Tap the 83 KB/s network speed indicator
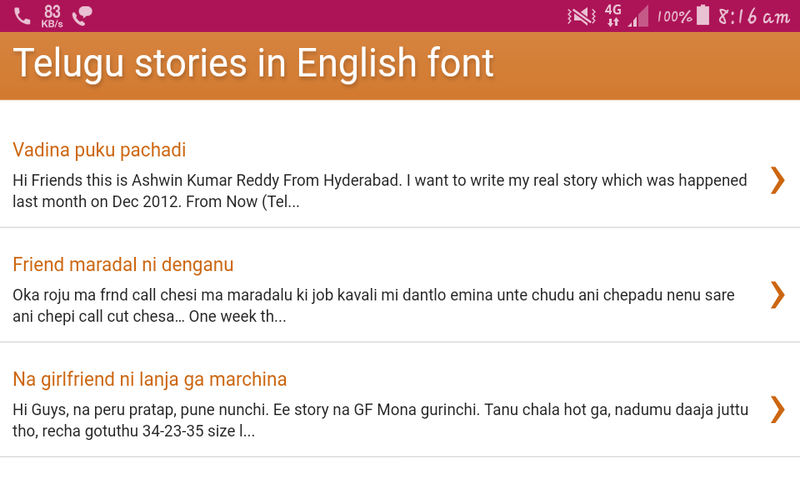This screenshot has height=480, width=800. pyautogui.click(x=53, y=16)
